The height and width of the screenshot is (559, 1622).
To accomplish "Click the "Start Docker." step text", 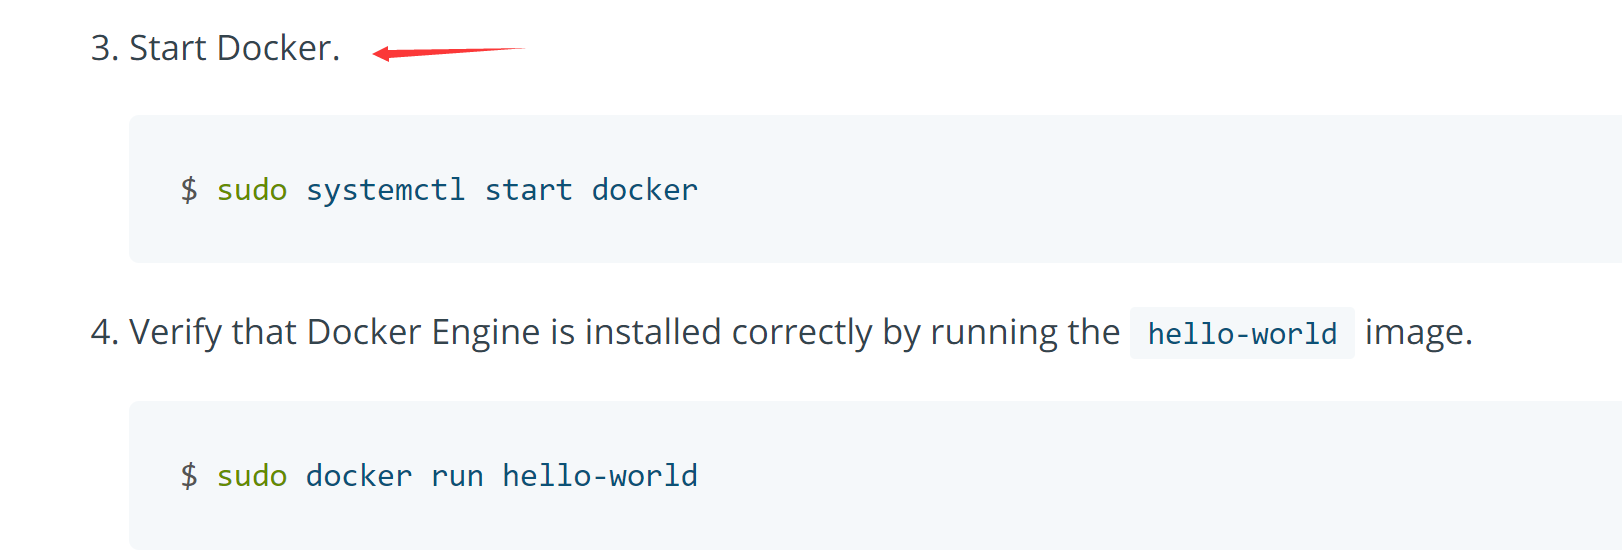I will click(x=235, y=48).
